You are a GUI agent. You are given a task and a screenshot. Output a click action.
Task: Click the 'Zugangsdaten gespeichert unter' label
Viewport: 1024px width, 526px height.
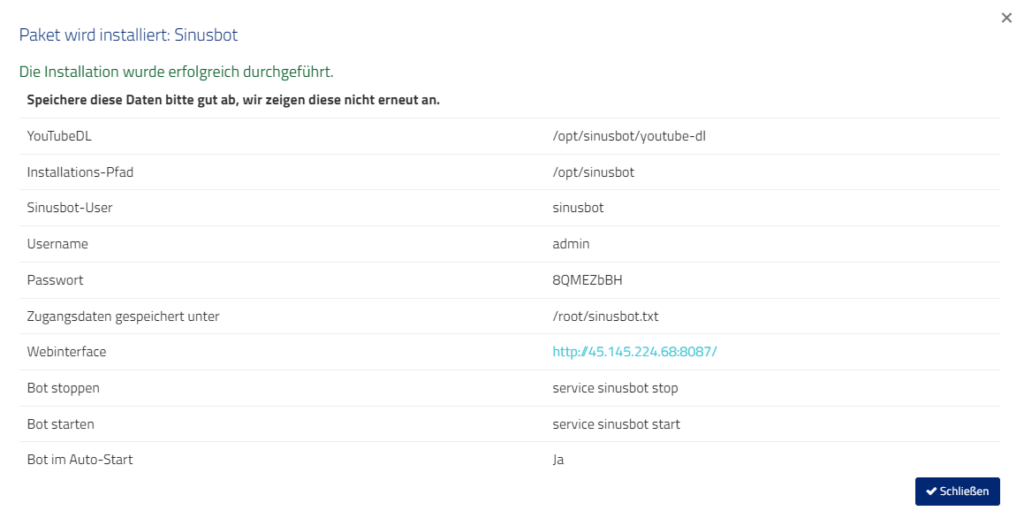click(x=123, y=316)
